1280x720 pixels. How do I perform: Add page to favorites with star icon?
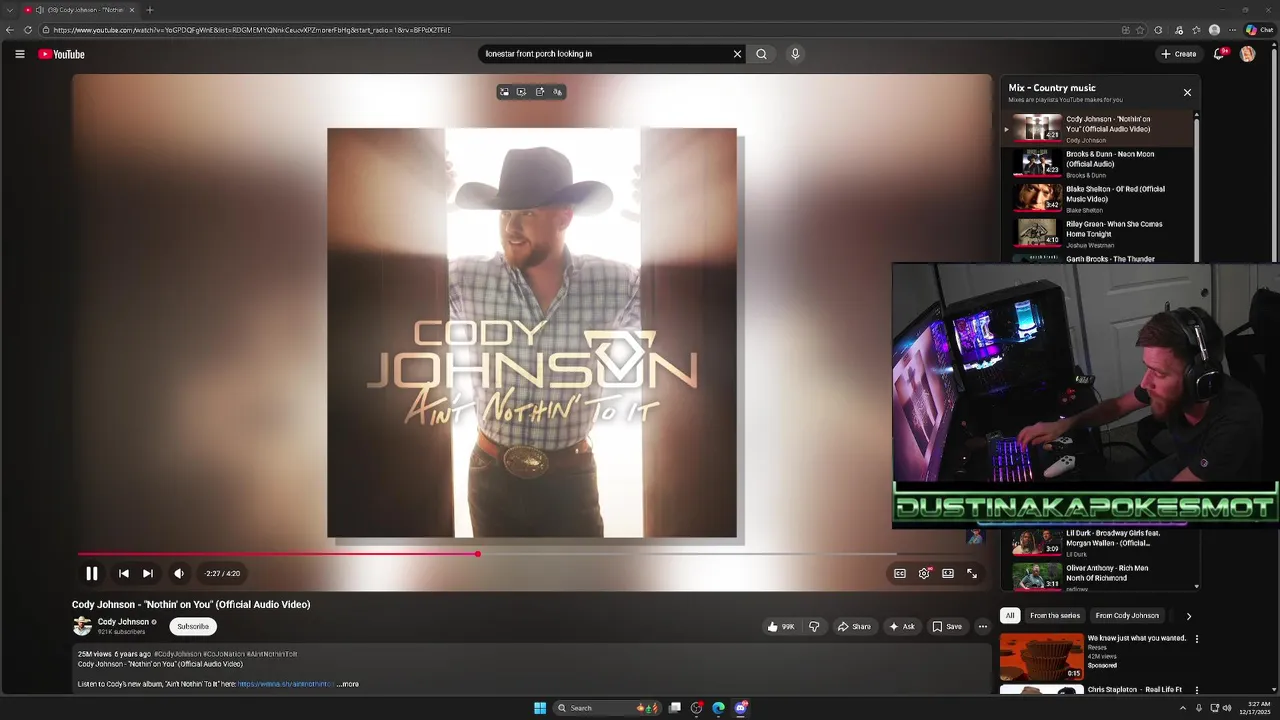click(1140, 30)
